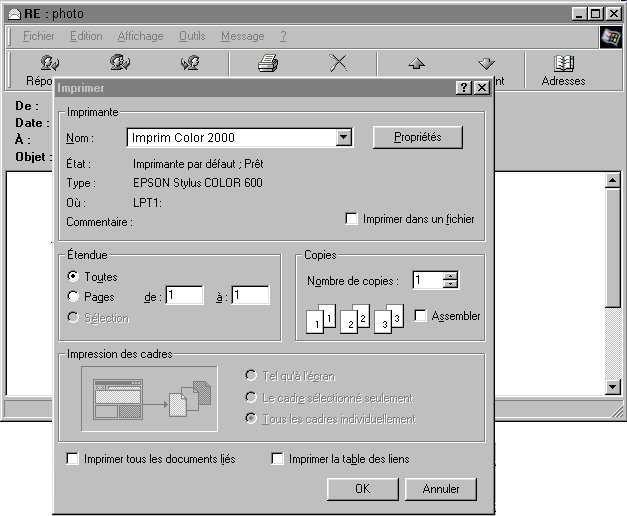
Task: Toggle the Assembler checkbox
Action: pyautogui.click(x=420, y=315)
